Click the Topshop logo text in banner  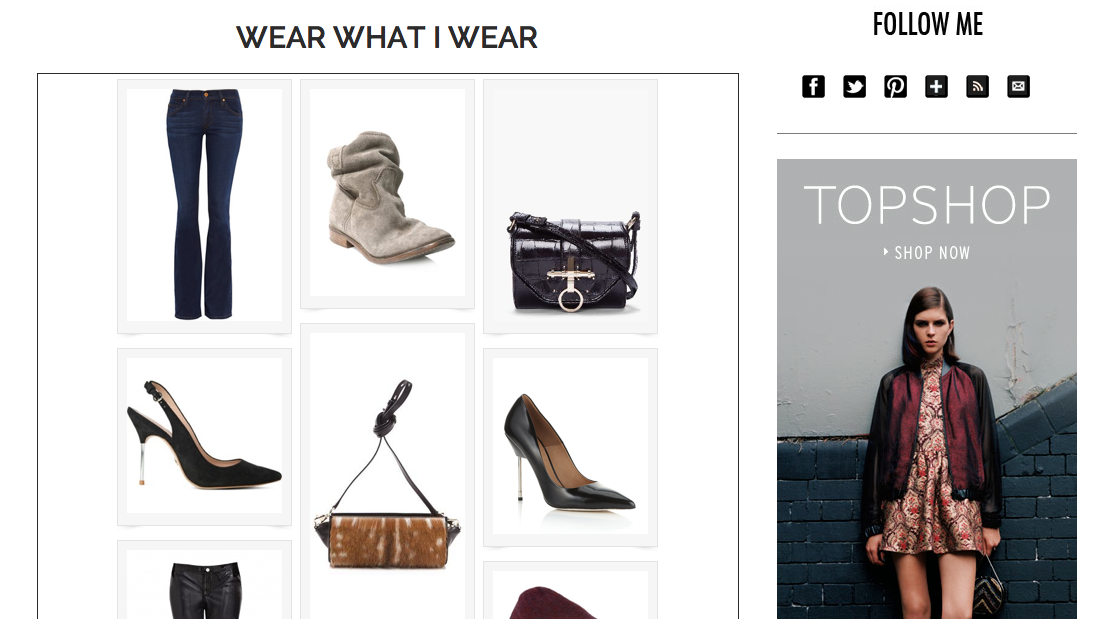coord(927,205)
